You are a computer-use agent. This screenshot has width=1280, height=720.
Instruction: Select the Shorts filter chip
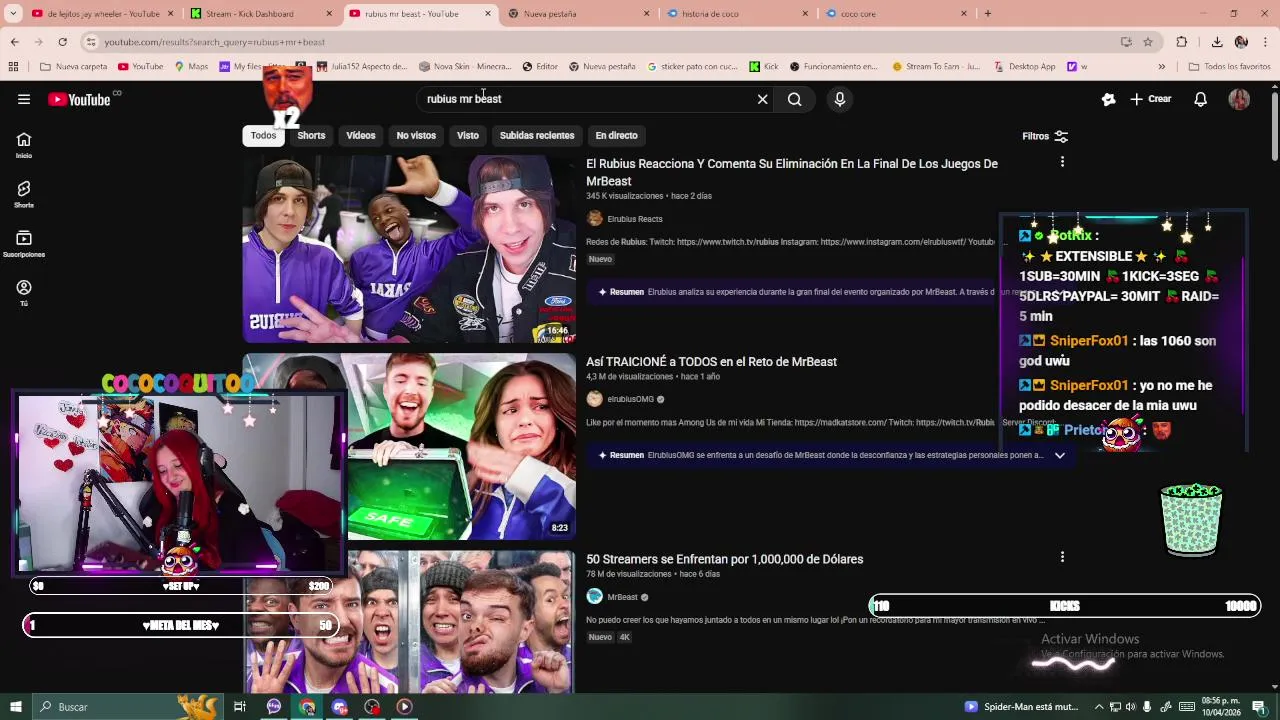[311, 136]
